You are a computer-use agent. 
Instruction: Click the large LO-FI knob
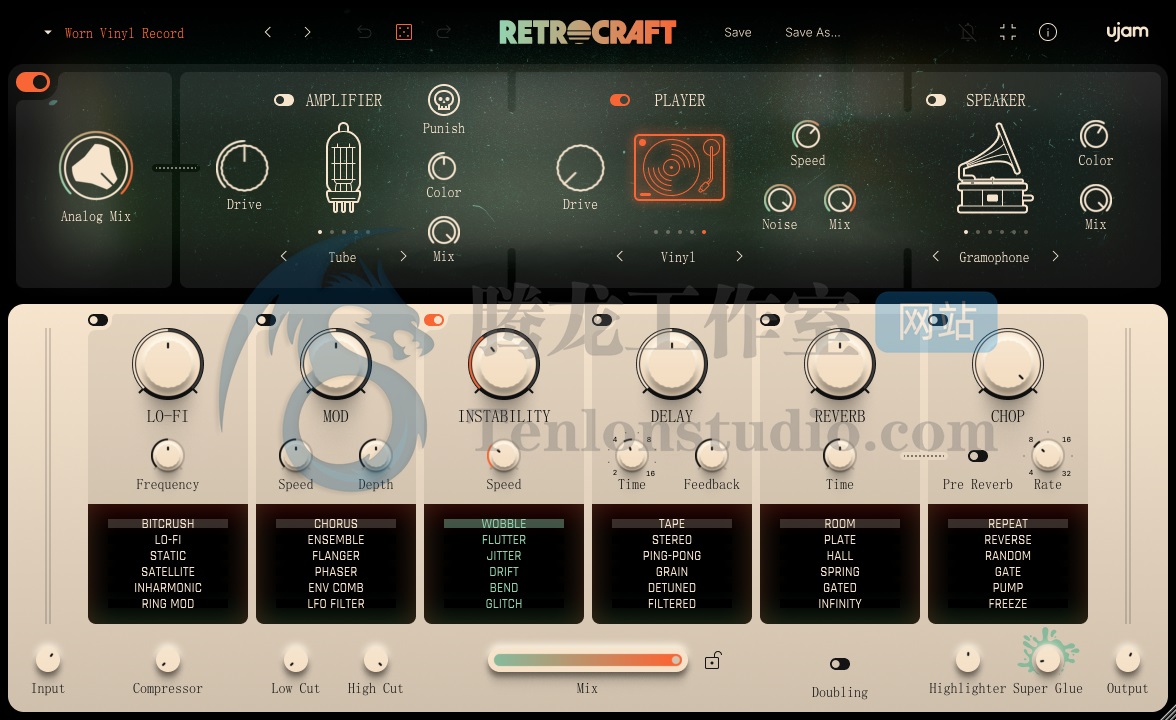(168, 364)
